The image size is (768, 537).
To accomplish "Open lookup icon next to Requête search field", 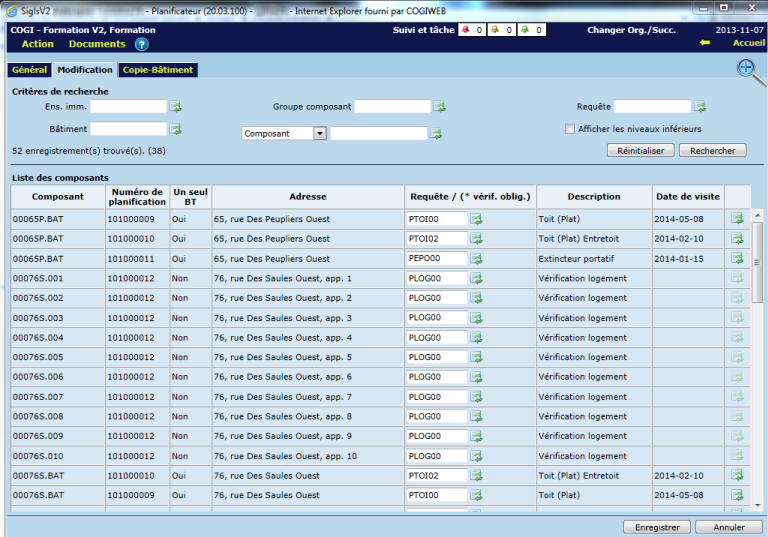I will click(x=700, y=106).
